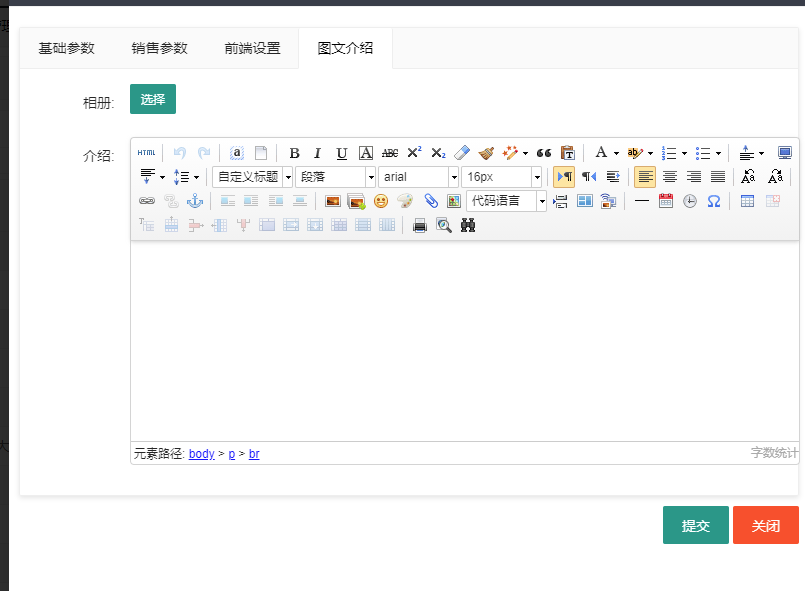Open search and replace with the binoculars icon
The width and height of the screenshot is (805, 591).
point(468,224)
